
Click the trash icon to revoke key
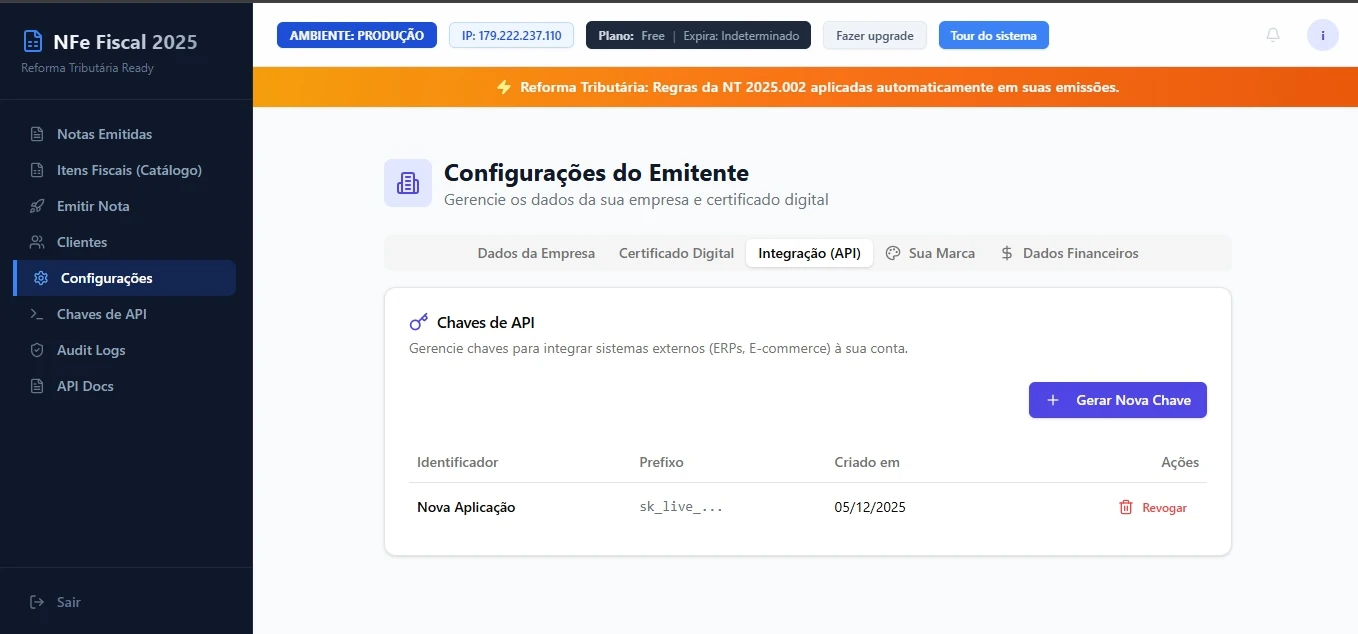(x=1126, y=508)
